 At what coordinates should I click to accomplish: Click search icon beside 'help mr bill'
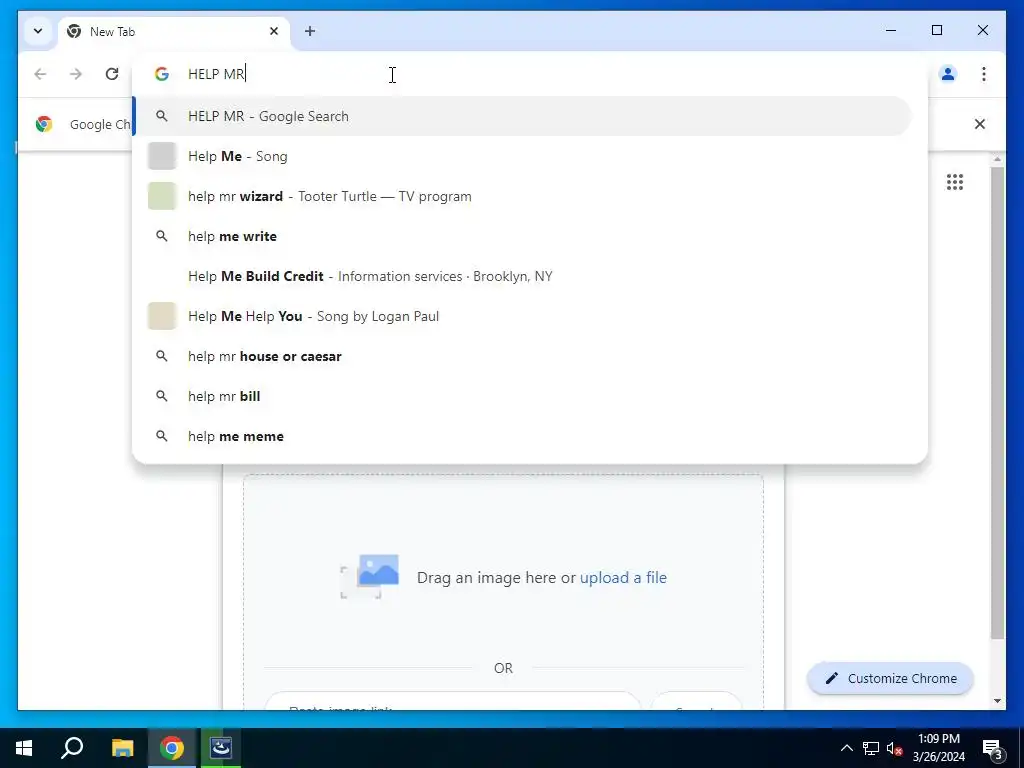click(x=162, y=396)
